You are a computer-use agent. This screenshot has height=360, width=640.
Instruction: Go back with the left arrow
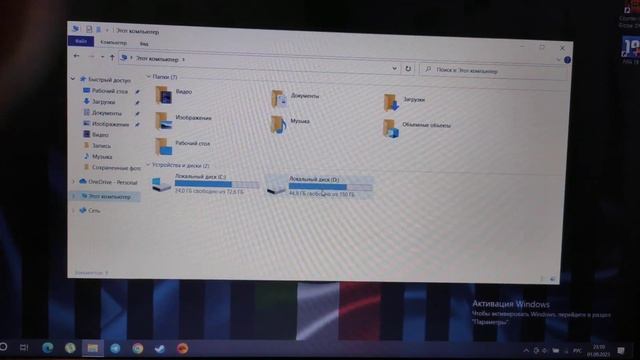76,56
